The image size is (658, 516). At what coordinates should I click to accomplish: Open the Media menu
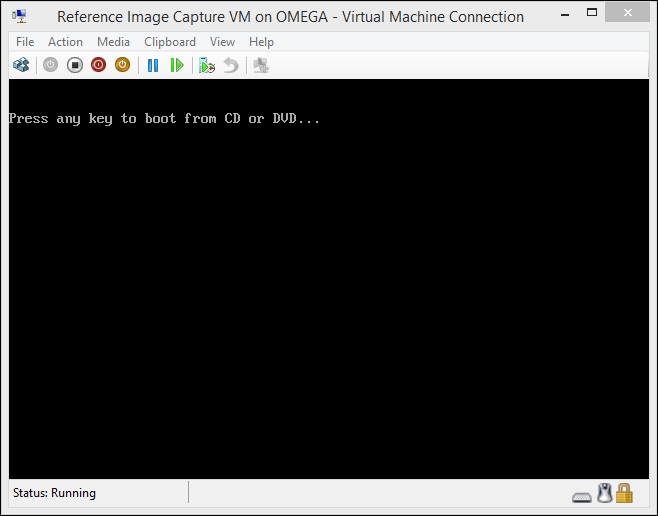point(113,42)
